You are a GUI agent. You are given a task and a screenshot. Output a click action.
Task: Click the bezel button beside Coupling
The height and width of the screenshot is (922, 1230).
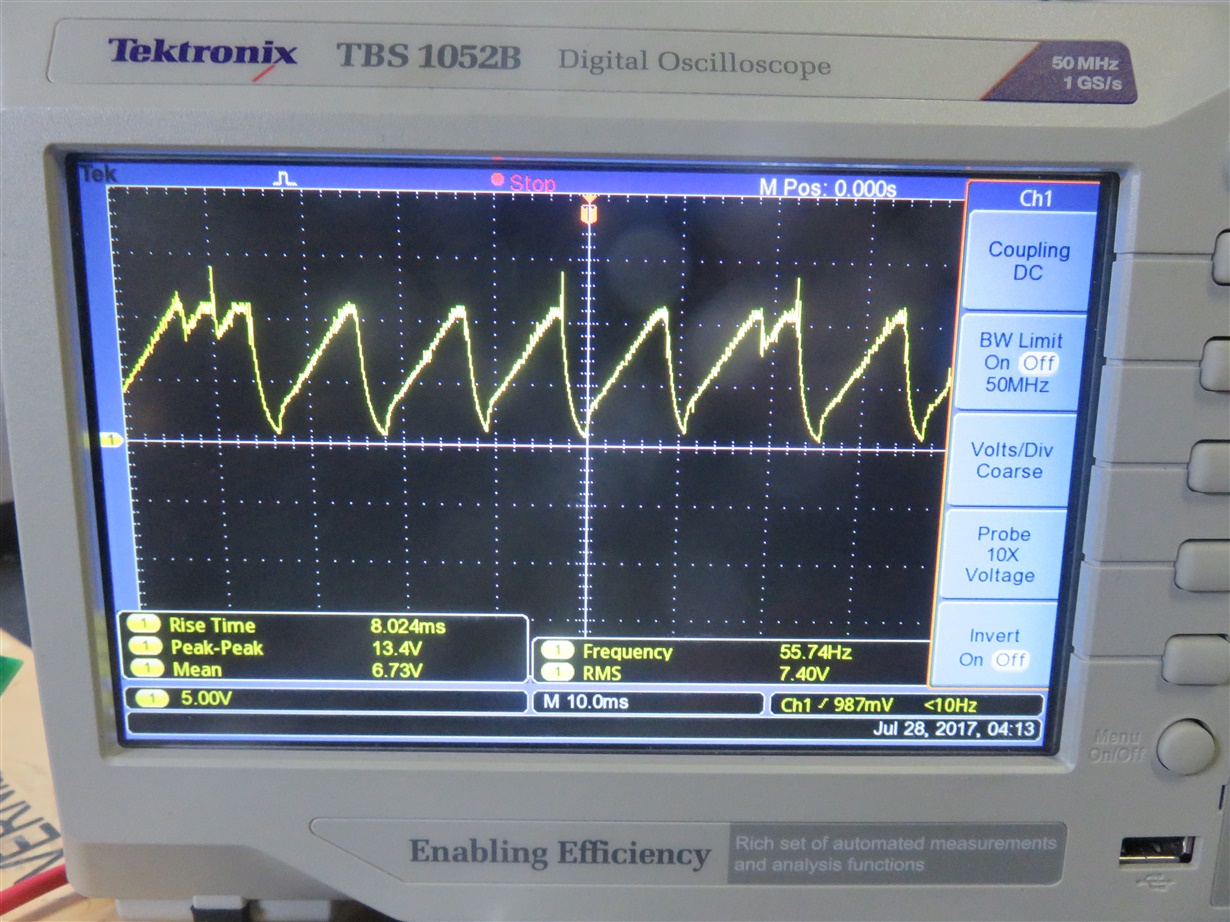tap(1221, 257)
